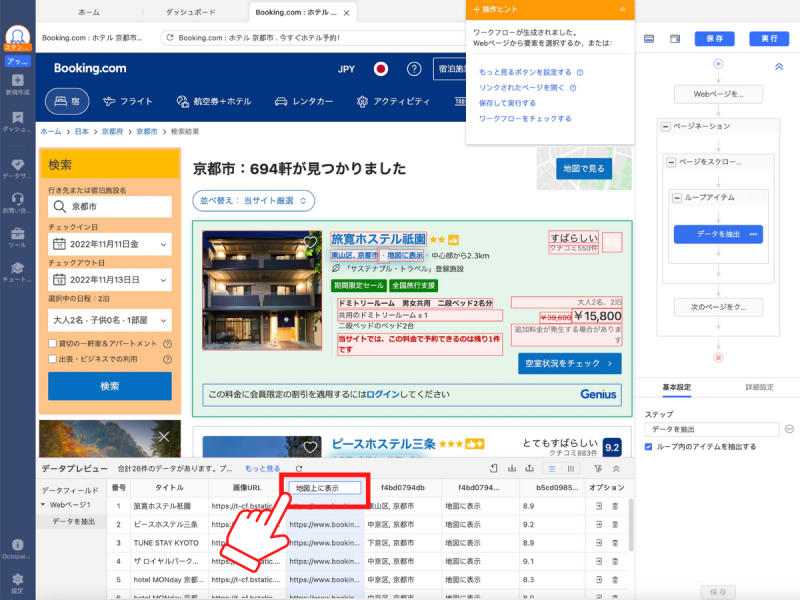Open the 基本設定 tab

click(x=677, y=387)
